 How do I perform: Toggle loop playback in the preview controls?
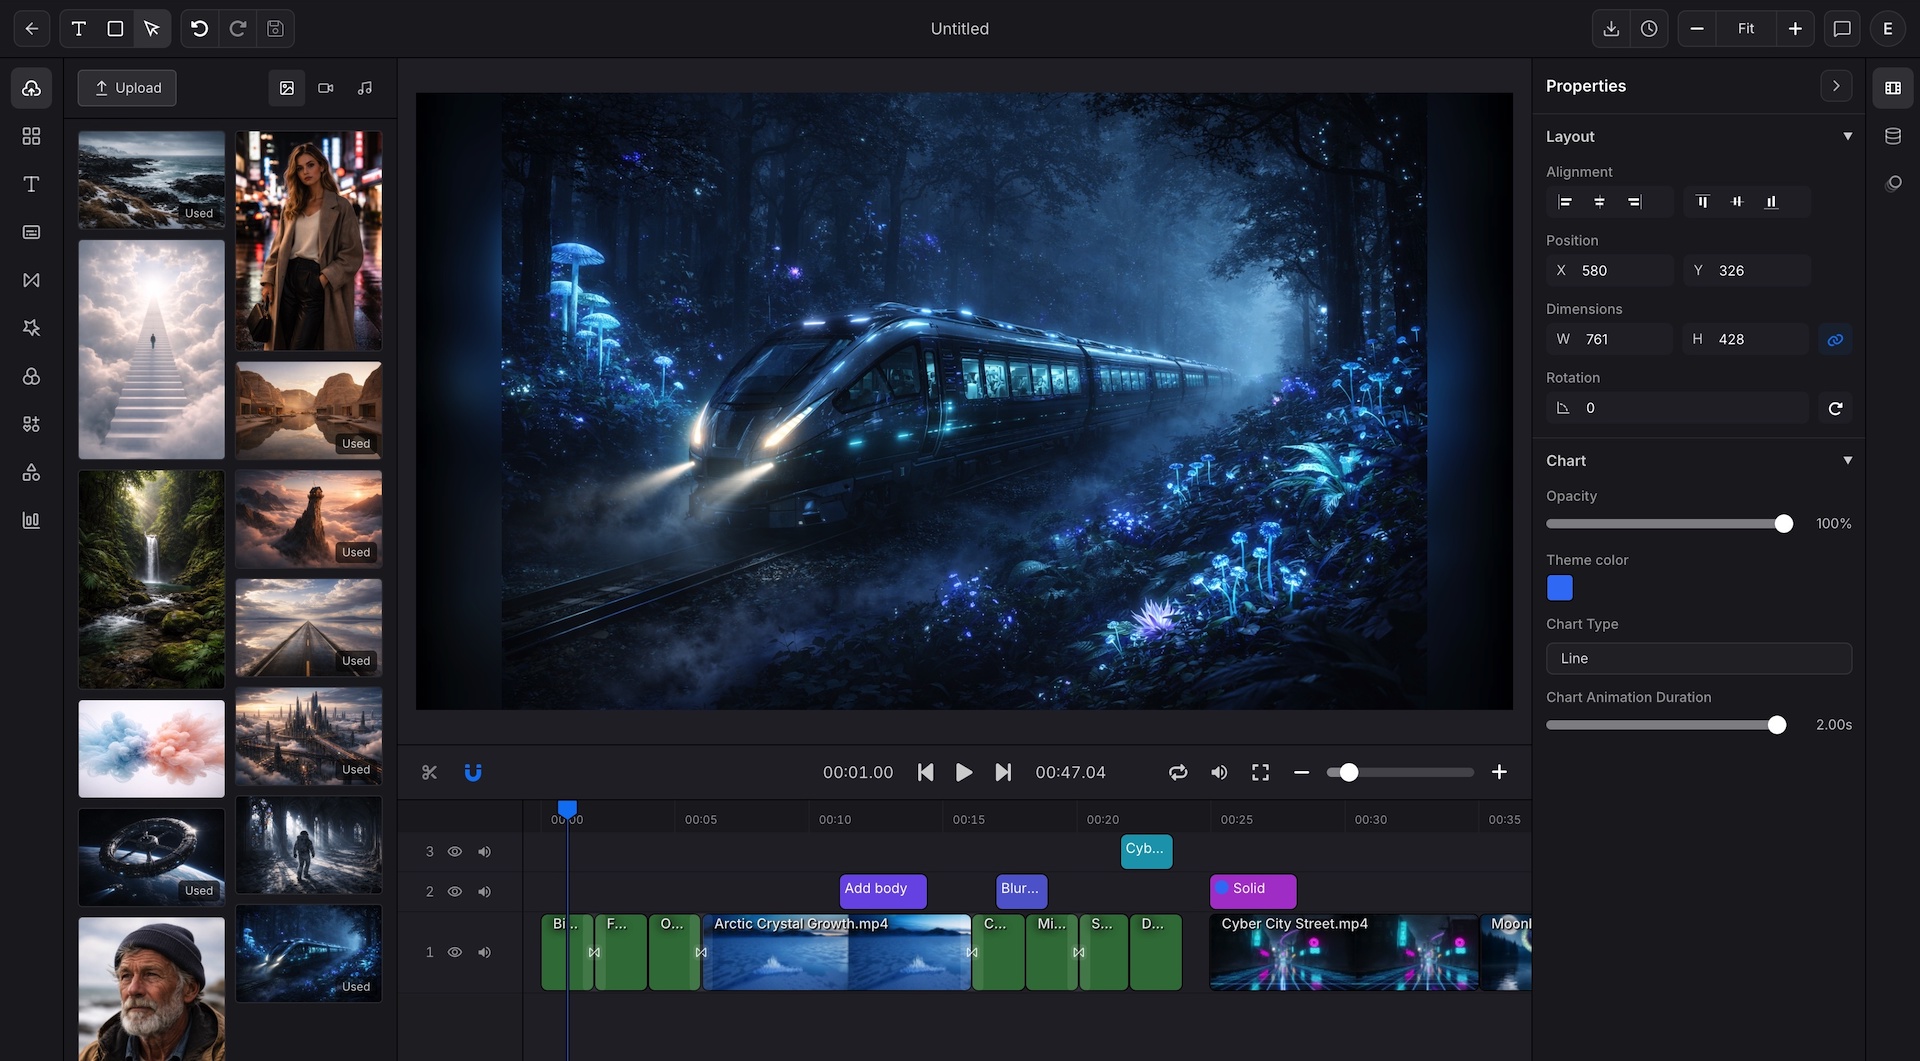[x=1178, y=772]
